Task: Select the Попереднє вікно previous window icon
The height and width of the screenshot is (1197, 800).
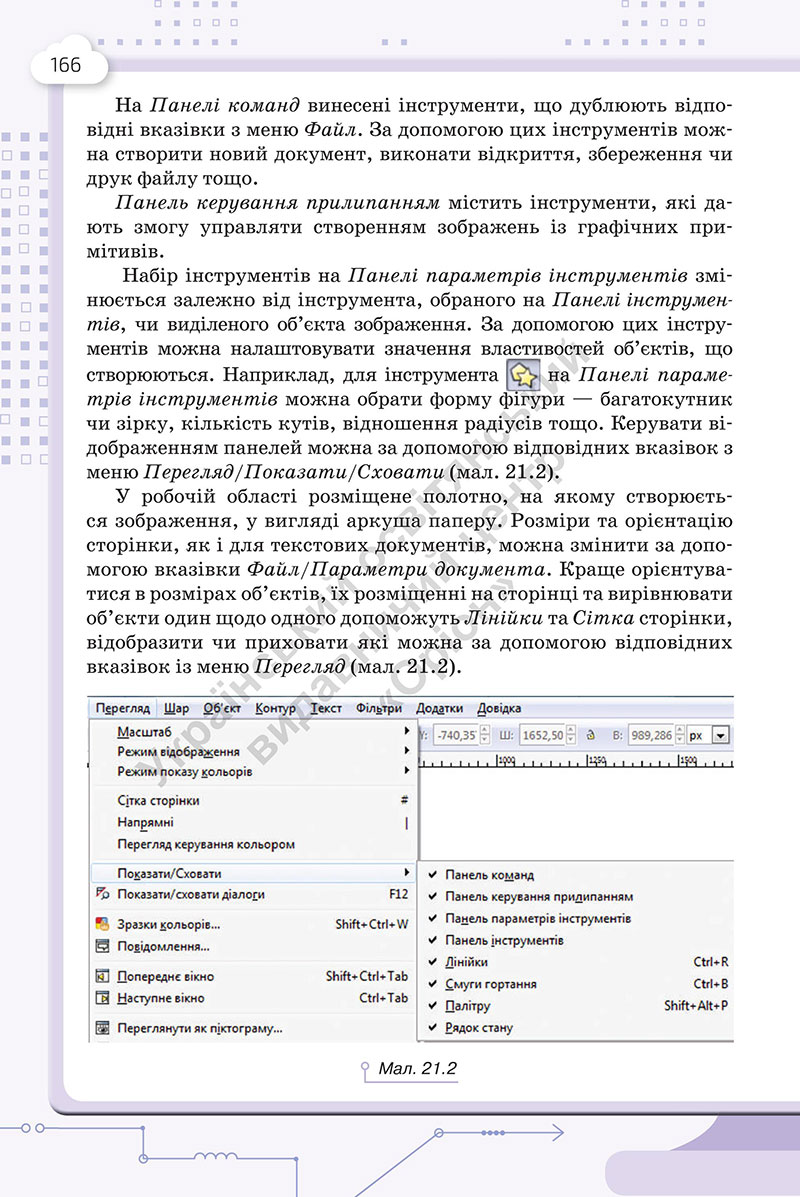Action: point(102,976)
